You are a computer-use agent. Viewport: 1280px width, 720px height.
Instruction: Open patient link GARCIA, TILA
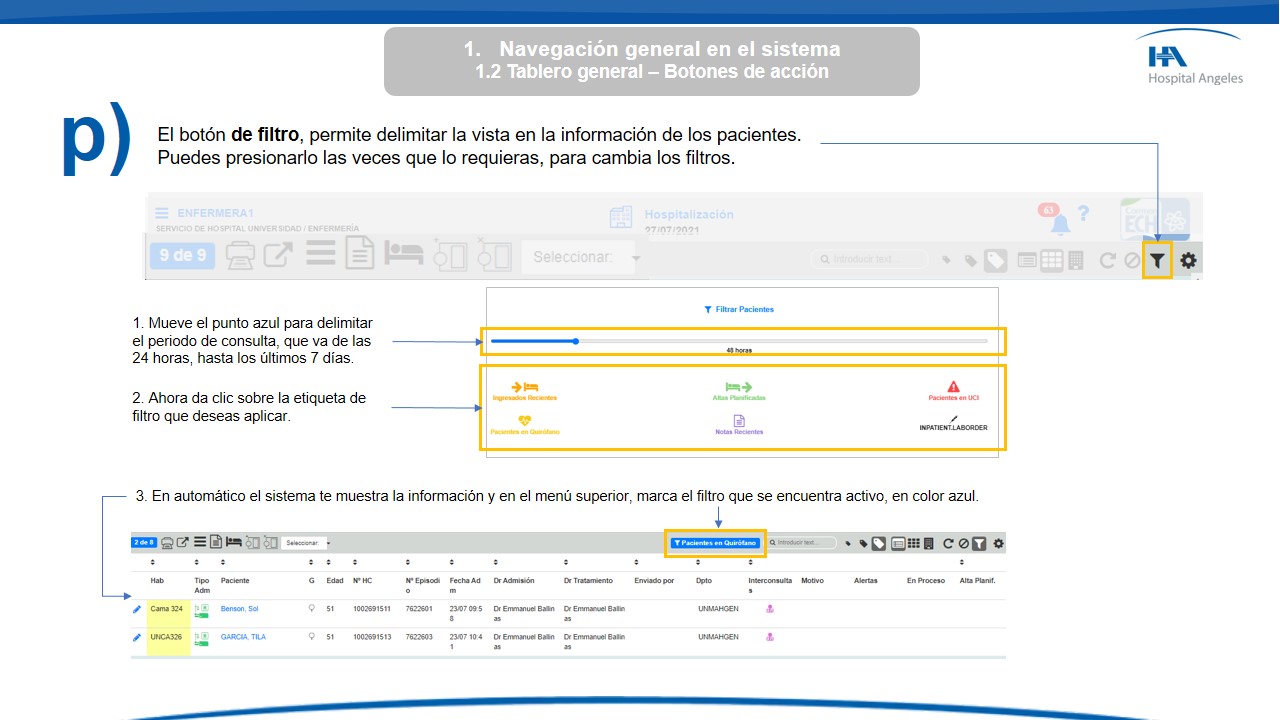point(243,637)
